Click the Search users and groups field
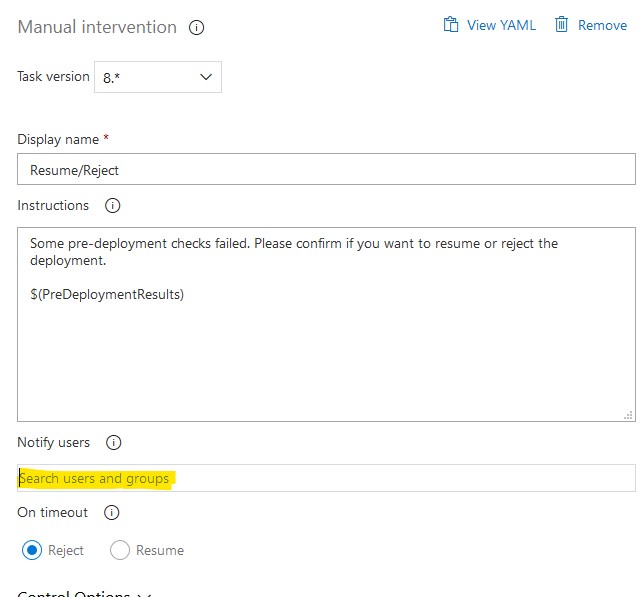 (x=326, y=478)
